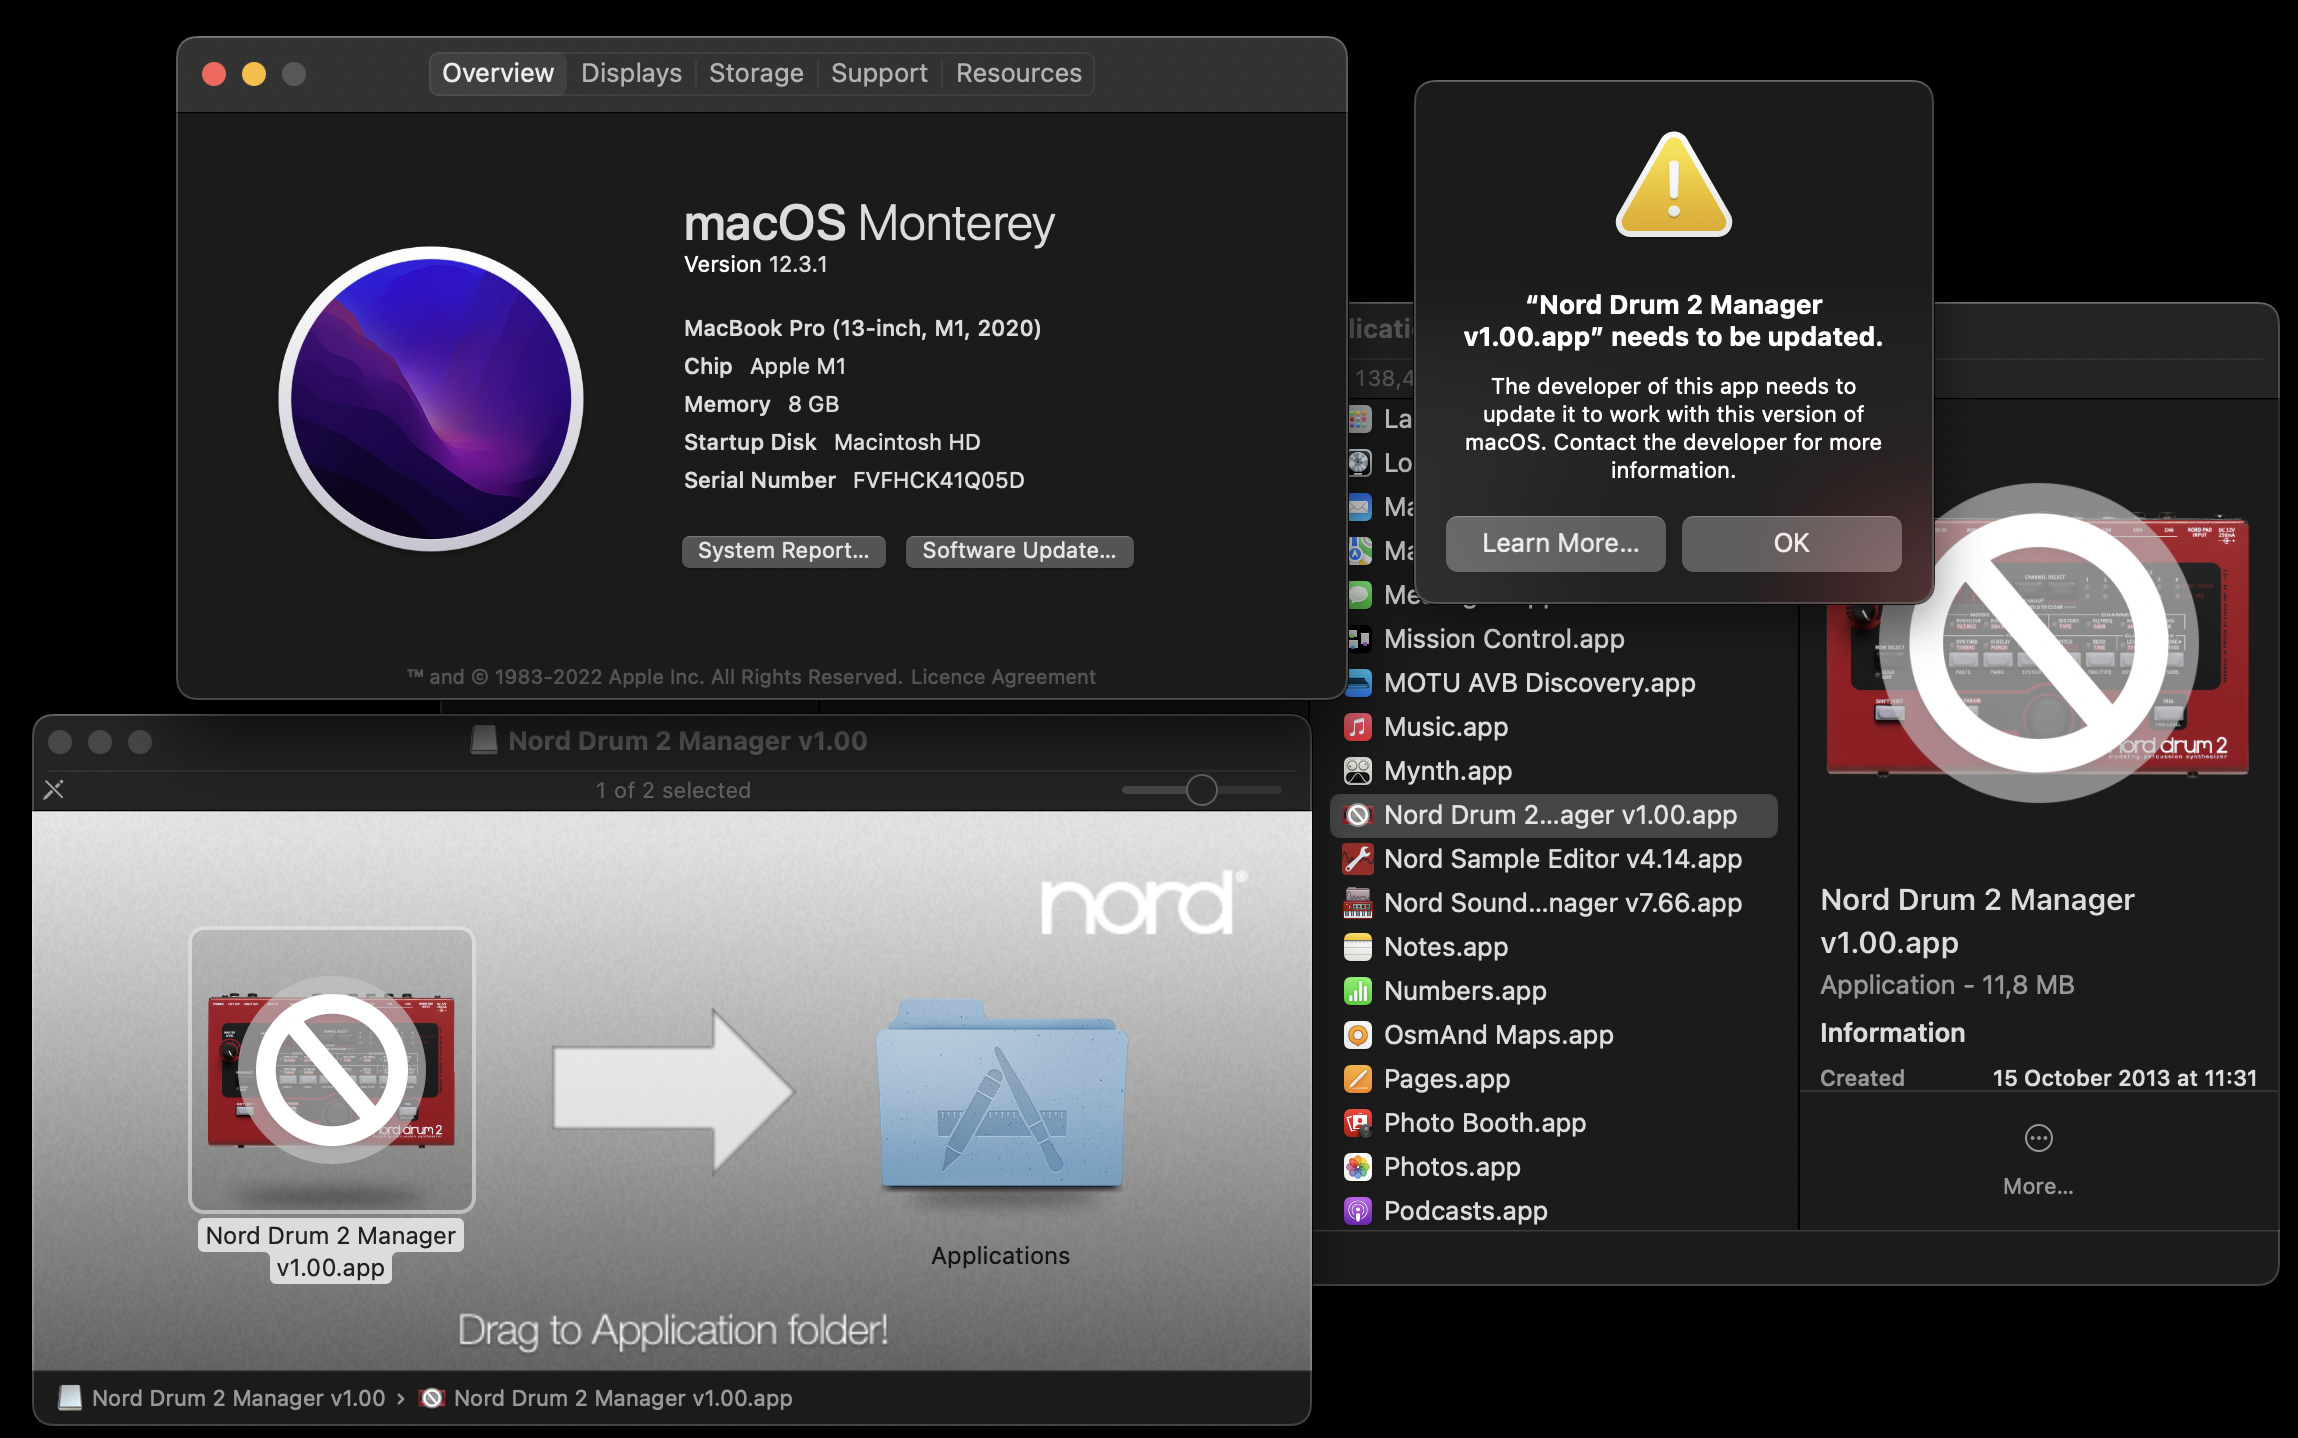Click the OsmAnd Maps app icon
Image resolution: width=2298 pixels, height=1438 pixels.
click(1358, 1035)
